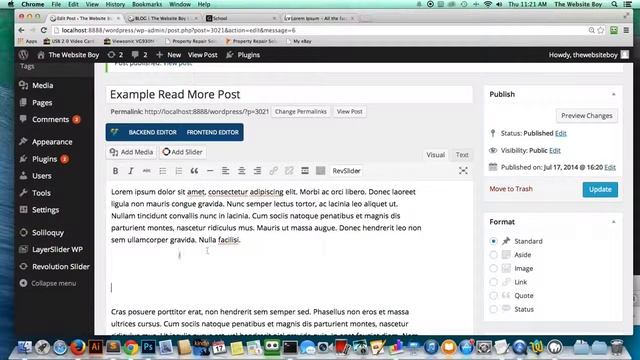
Task: Open updates indicator showing 2
Action: [115, 55]
